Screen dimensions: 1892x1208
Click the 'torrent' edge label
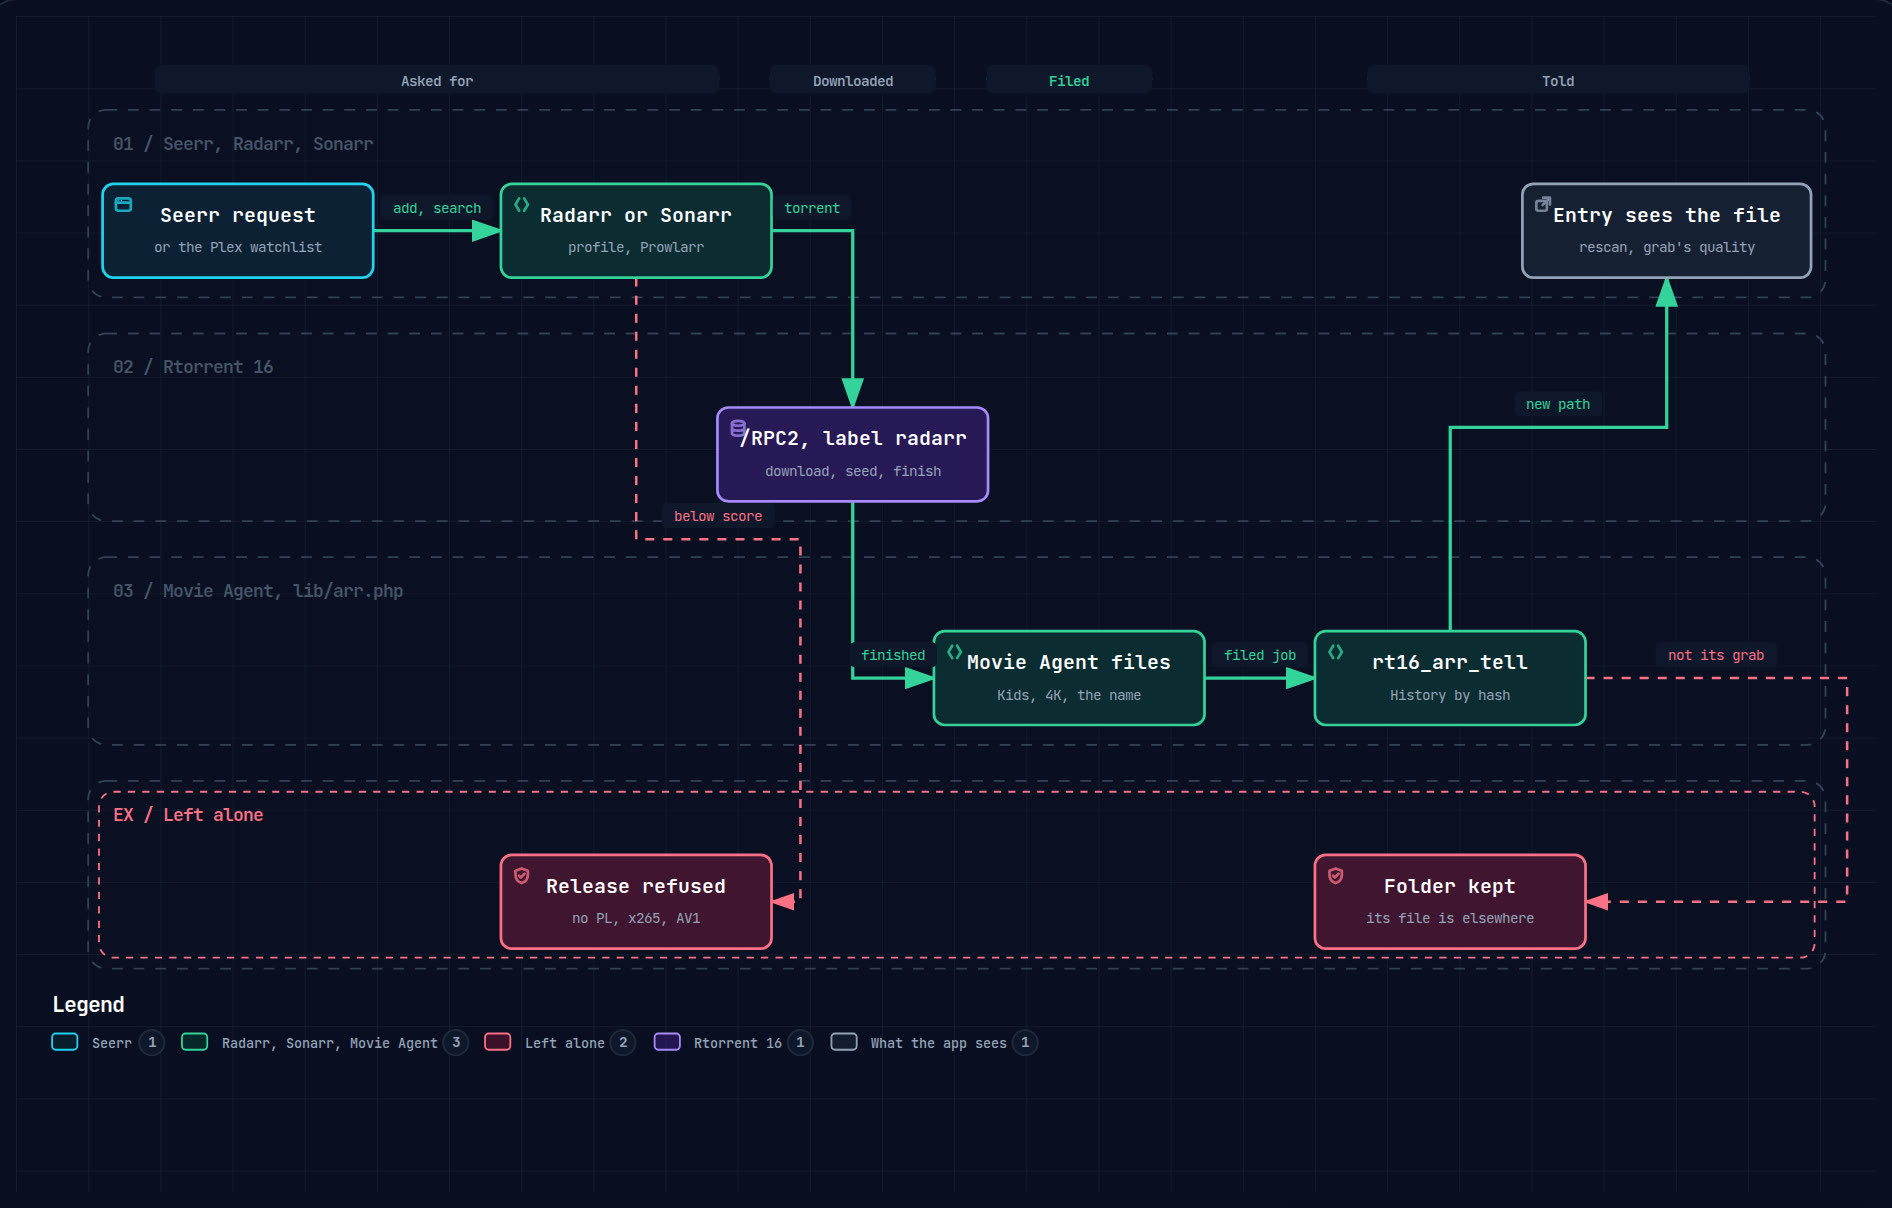pyautogui.click(x=812, y=208)
